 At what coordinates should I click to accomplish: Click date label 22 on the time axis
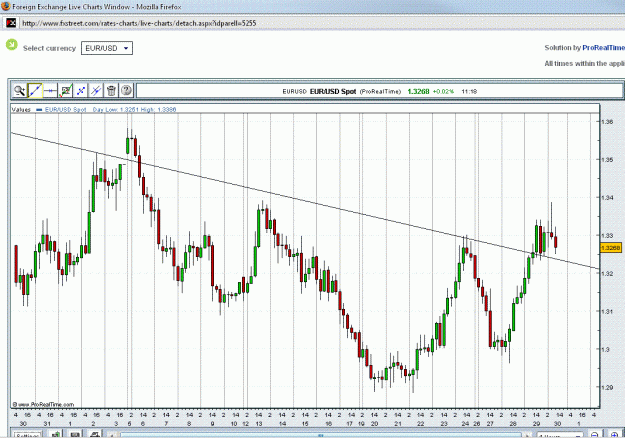click(x=421, y=424)
